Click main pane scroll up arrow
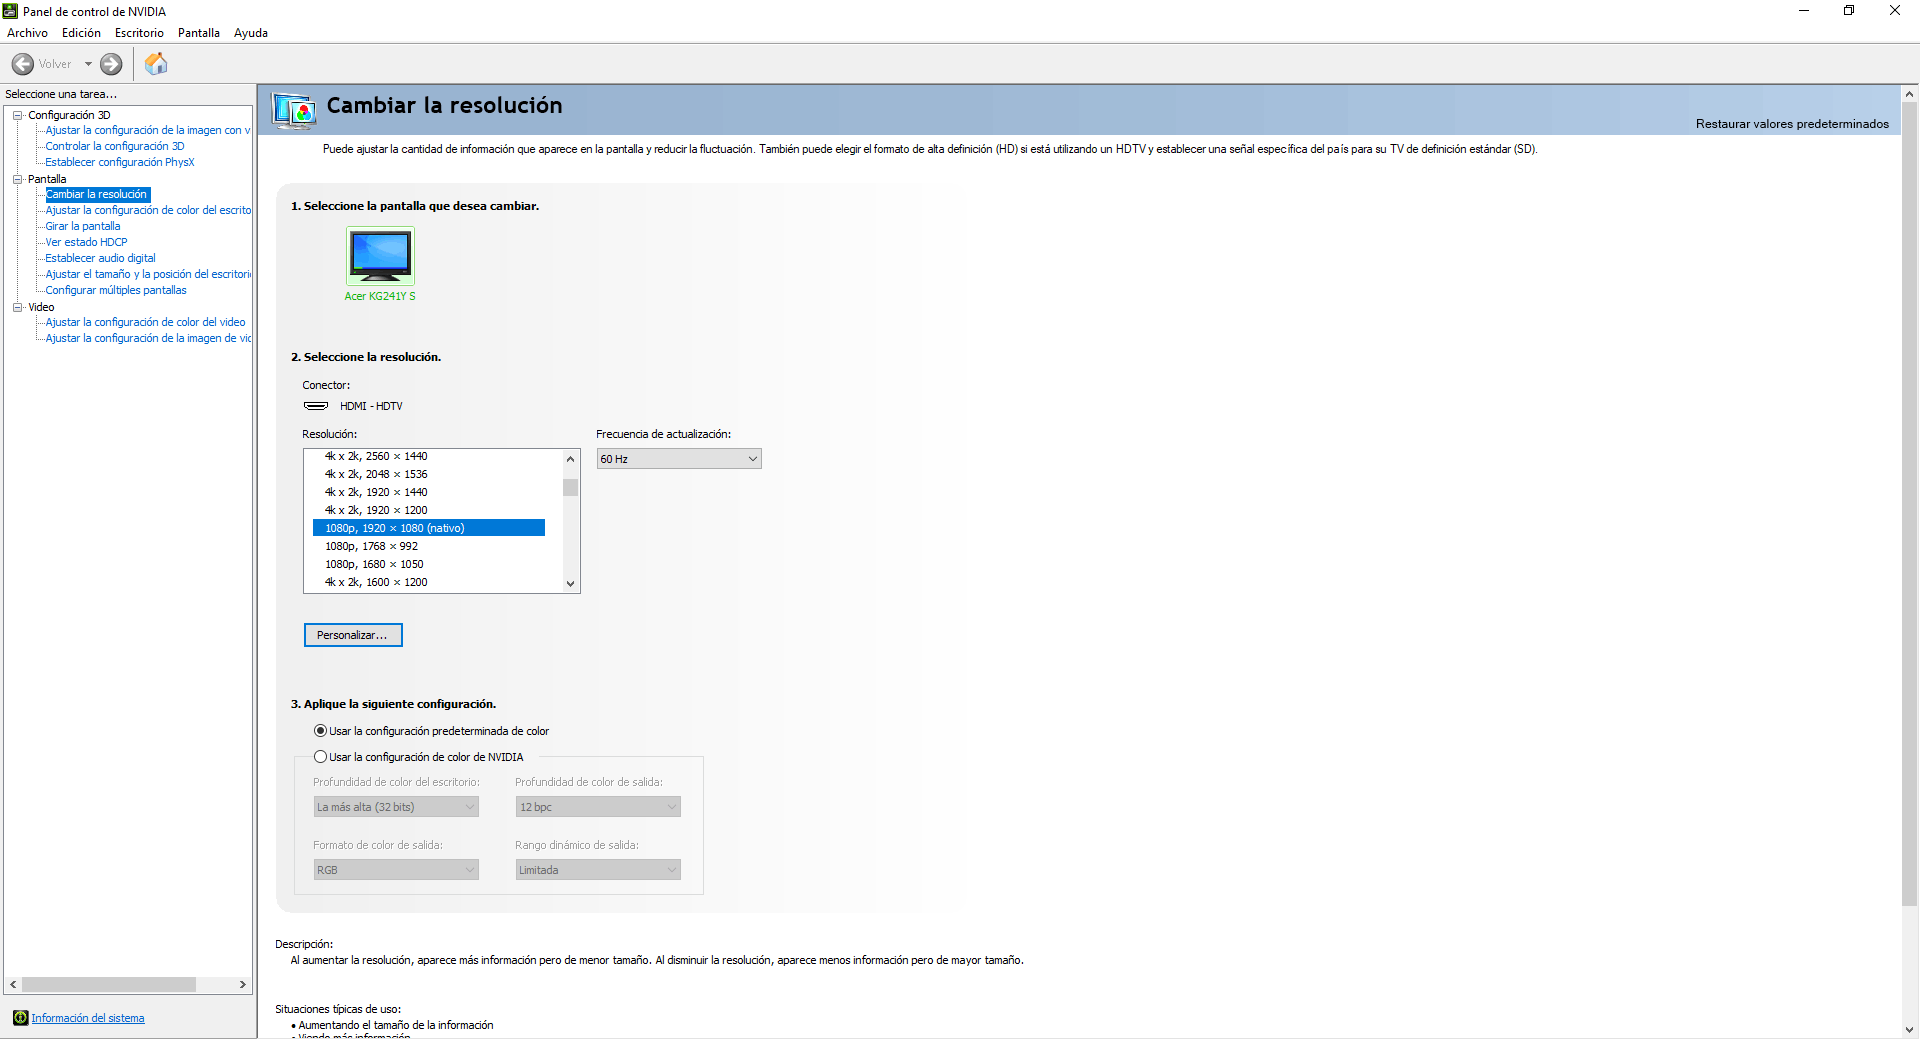Screen dimensions: 1920x1040 pyautogui.click(x=1909, y=94)
